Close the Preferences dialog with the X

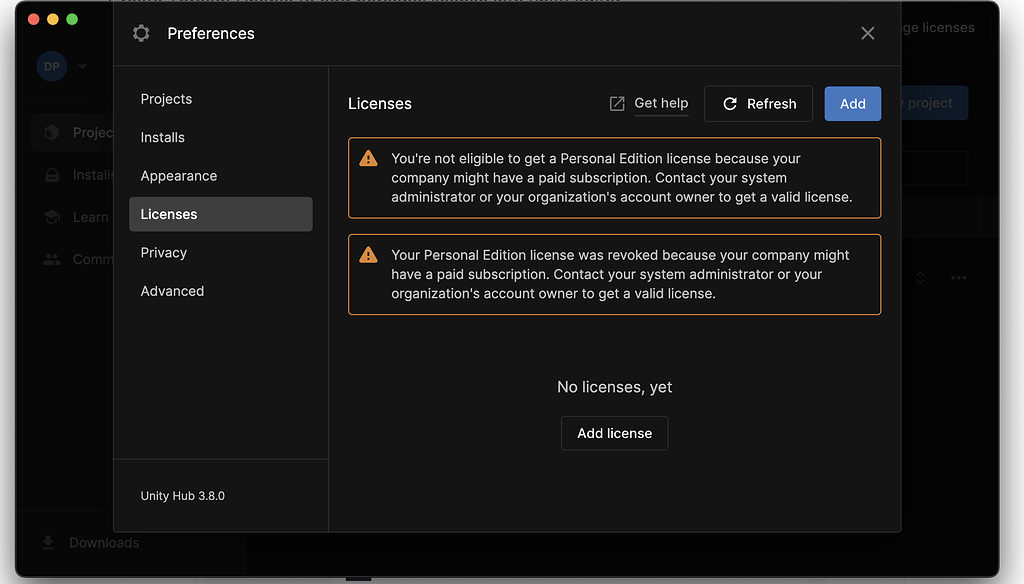[867, 33]
